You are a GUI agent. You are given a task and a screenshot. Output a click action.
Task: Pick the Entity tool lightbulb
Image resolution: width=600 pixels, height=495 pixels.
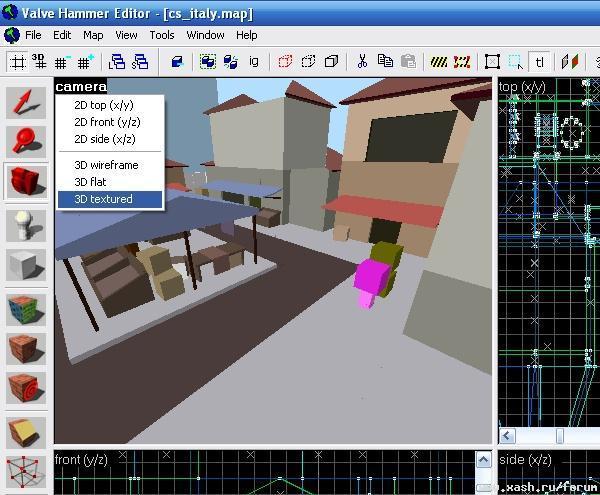(25, 224)
